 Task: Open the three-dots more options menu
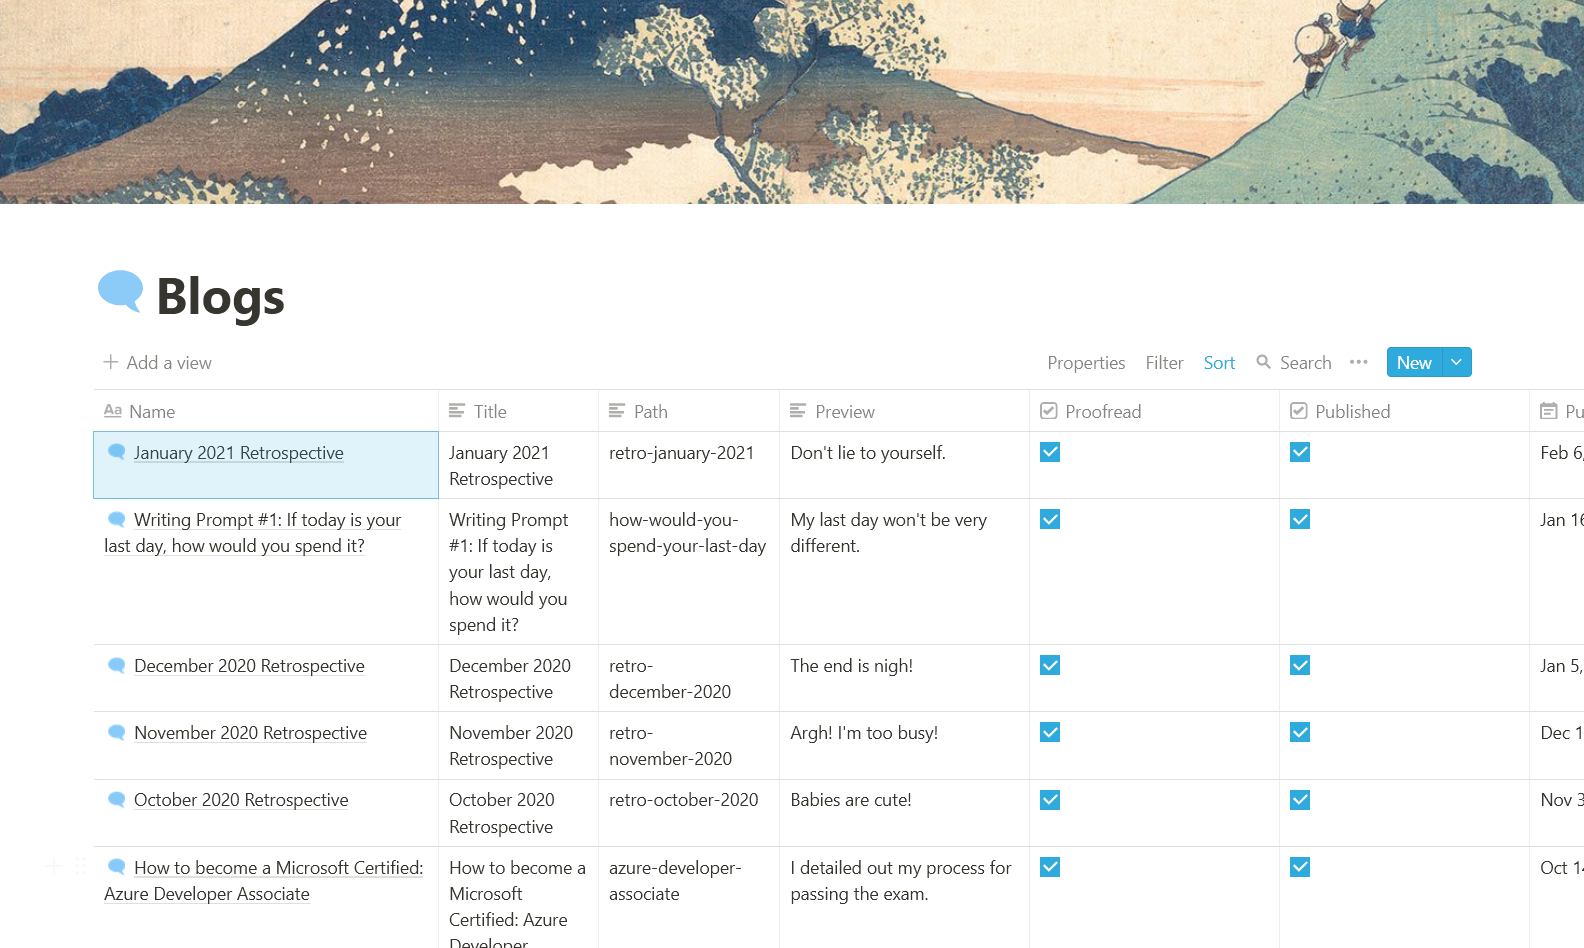click(x=1358, y=362)
